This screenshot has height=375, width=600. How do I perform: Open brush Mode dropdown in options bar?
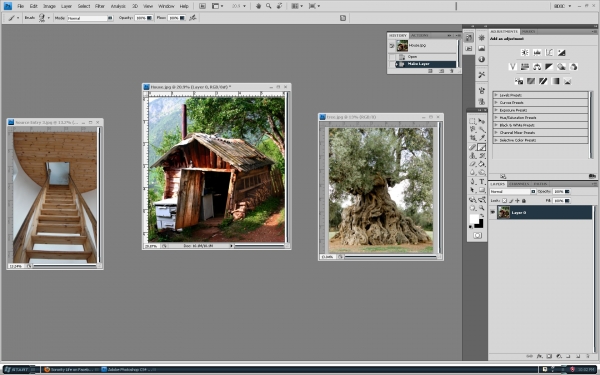click(x=90, y=18)
